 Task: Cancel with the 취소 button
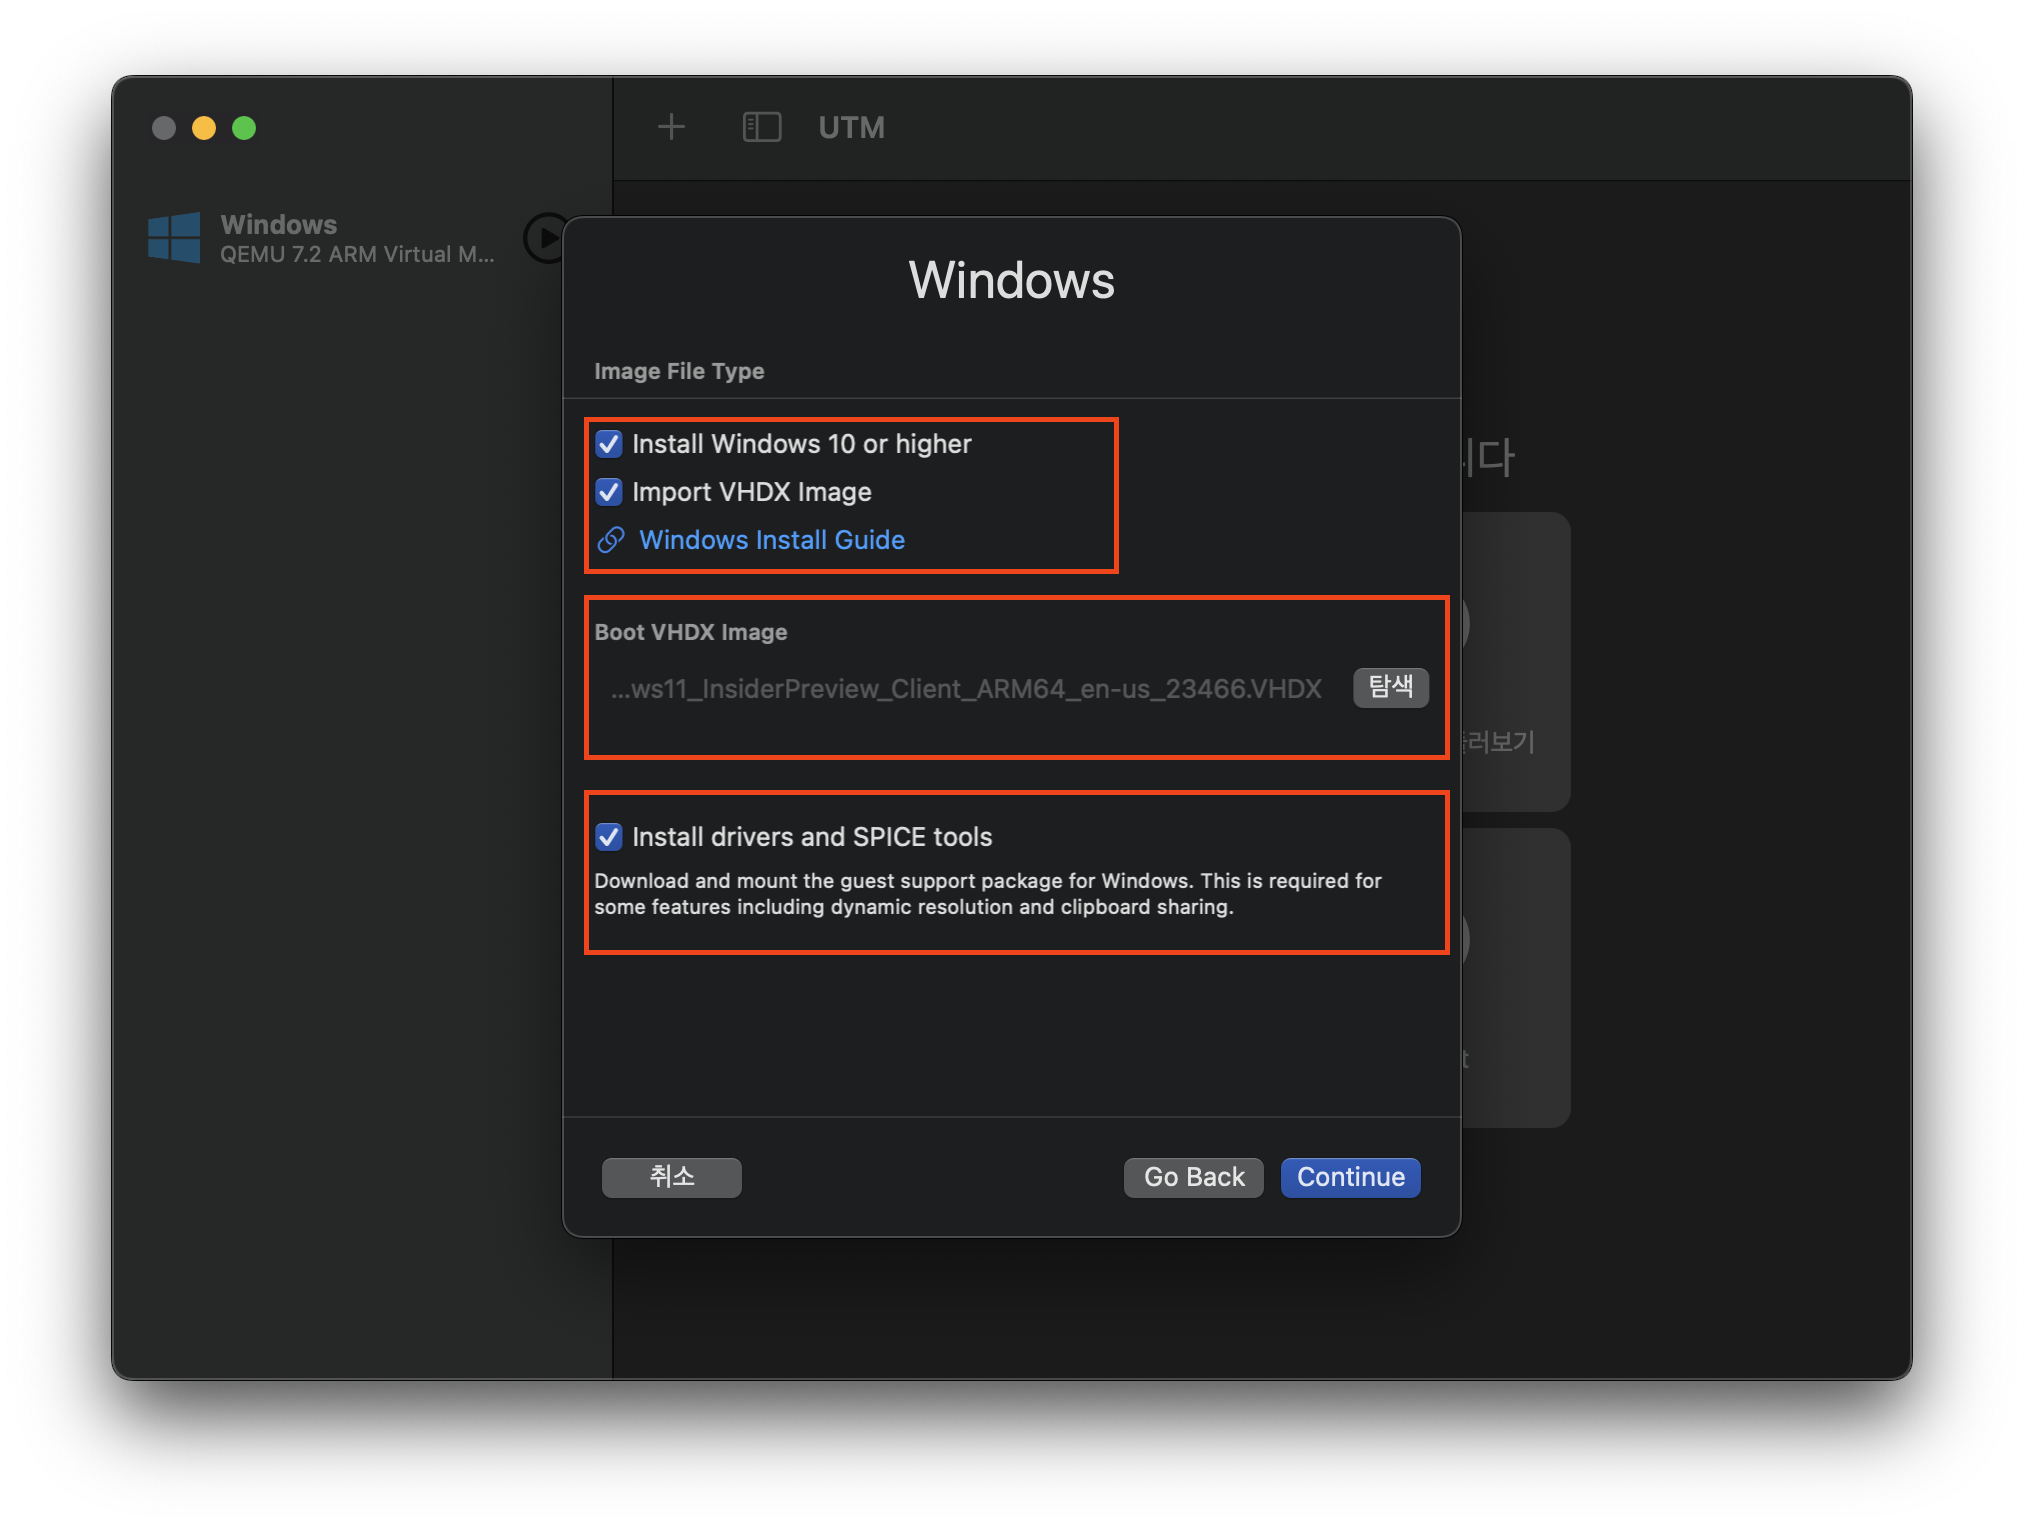click(671, 1177)
